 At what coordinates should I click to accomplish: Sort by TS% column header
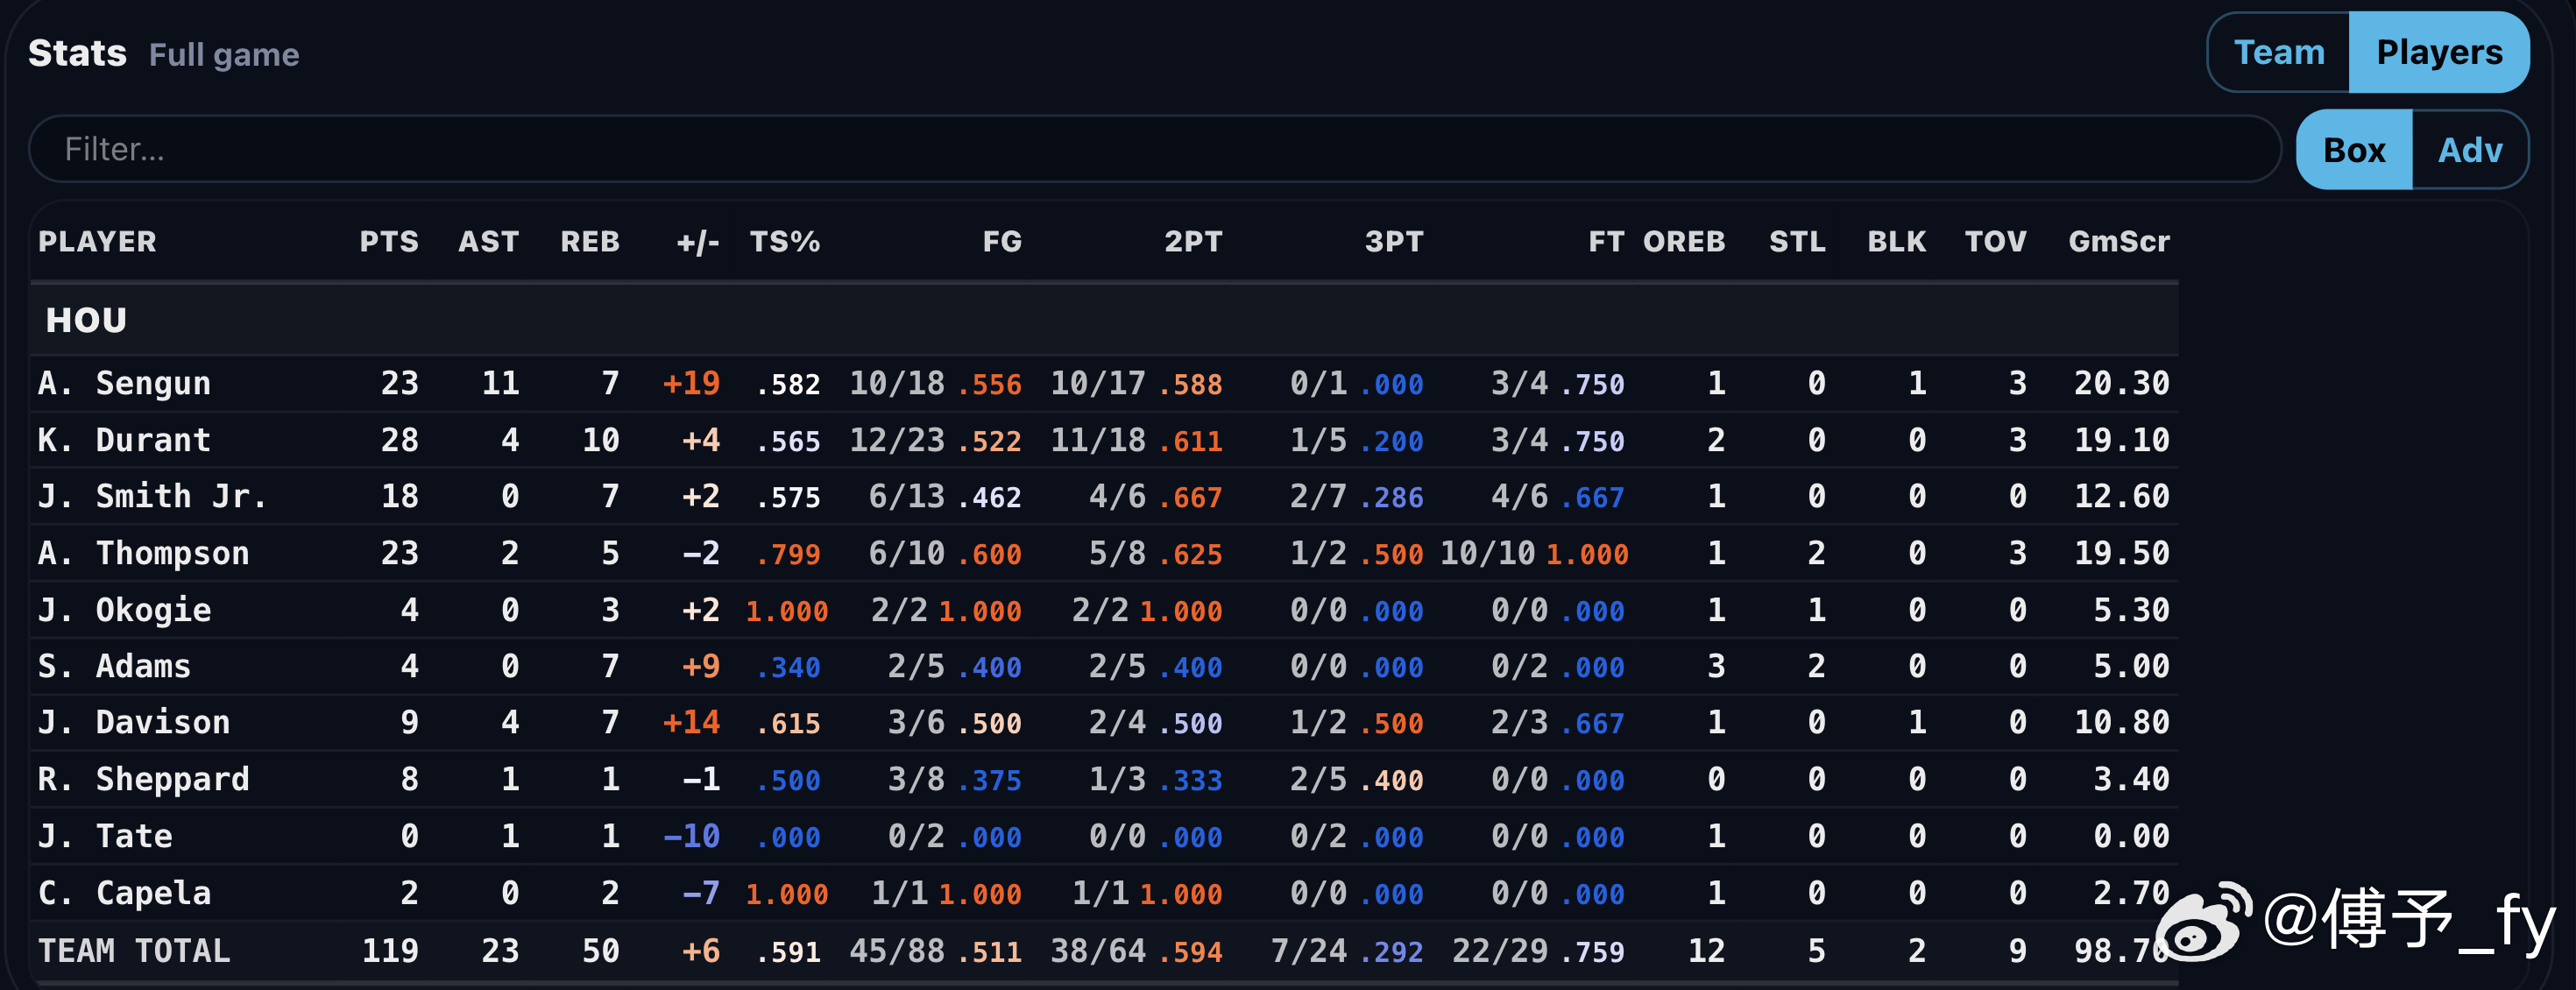[x=784, y=241]
